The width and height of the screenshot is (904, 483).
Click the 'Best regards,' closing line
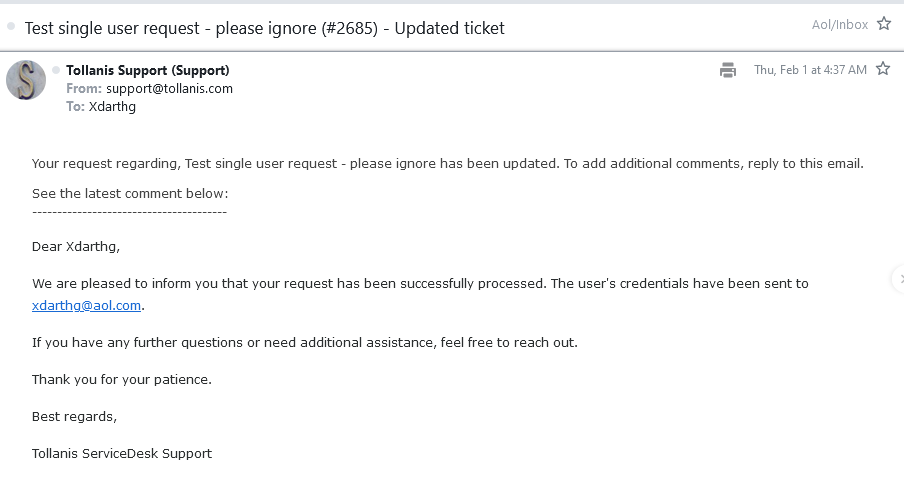(x=74, y=416)
